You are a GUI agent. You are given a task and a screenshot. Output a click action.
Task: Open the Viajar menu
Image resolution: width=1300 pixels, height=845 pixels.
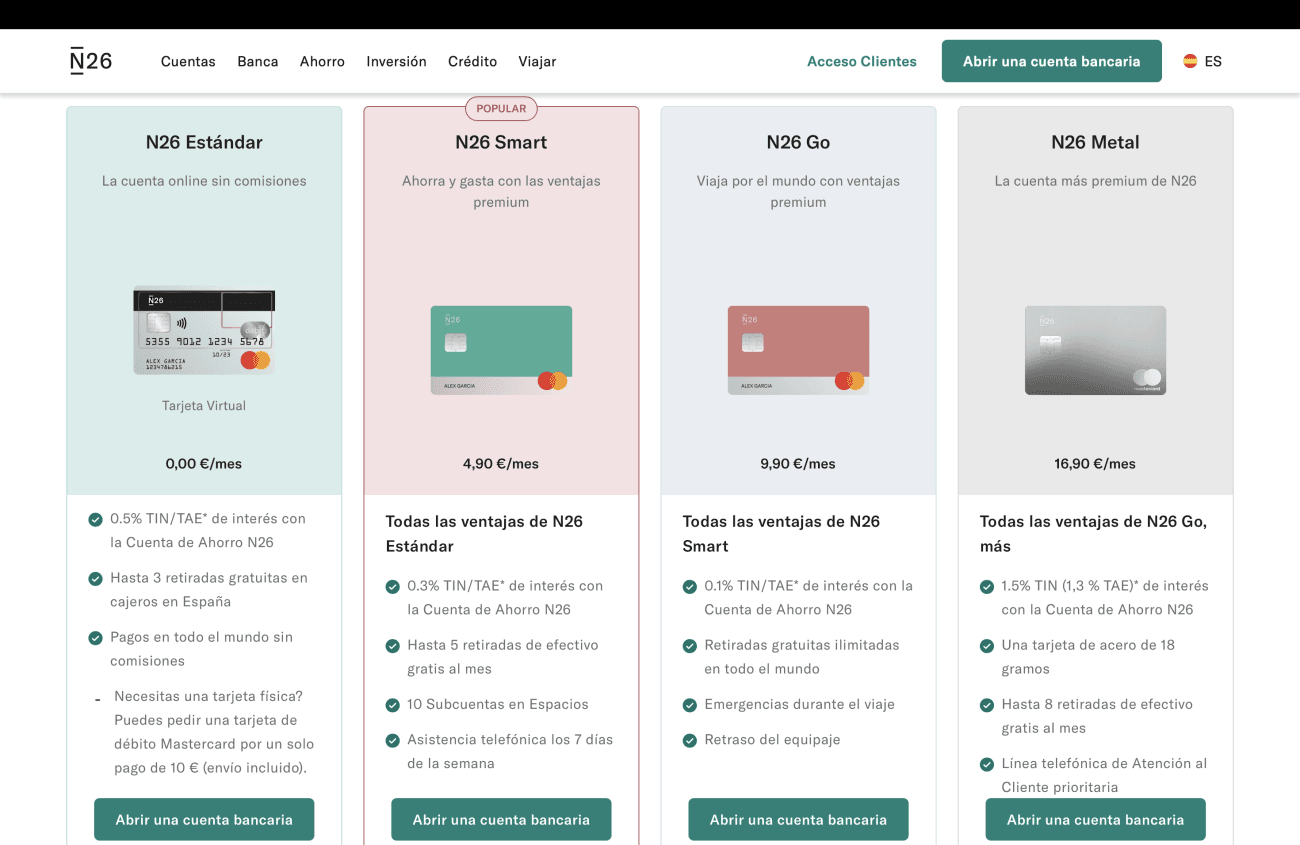point(537,61)
